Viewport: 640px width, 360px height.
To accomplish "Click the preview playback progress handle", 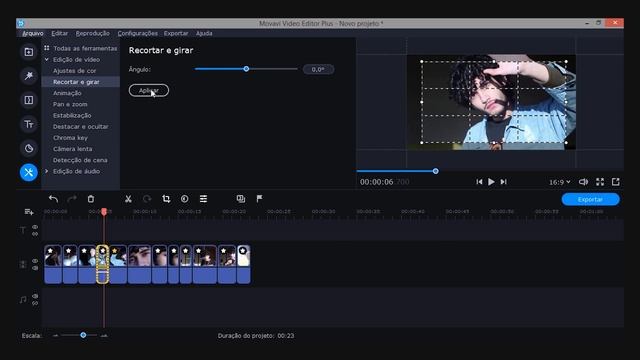I will coord(436,171).
